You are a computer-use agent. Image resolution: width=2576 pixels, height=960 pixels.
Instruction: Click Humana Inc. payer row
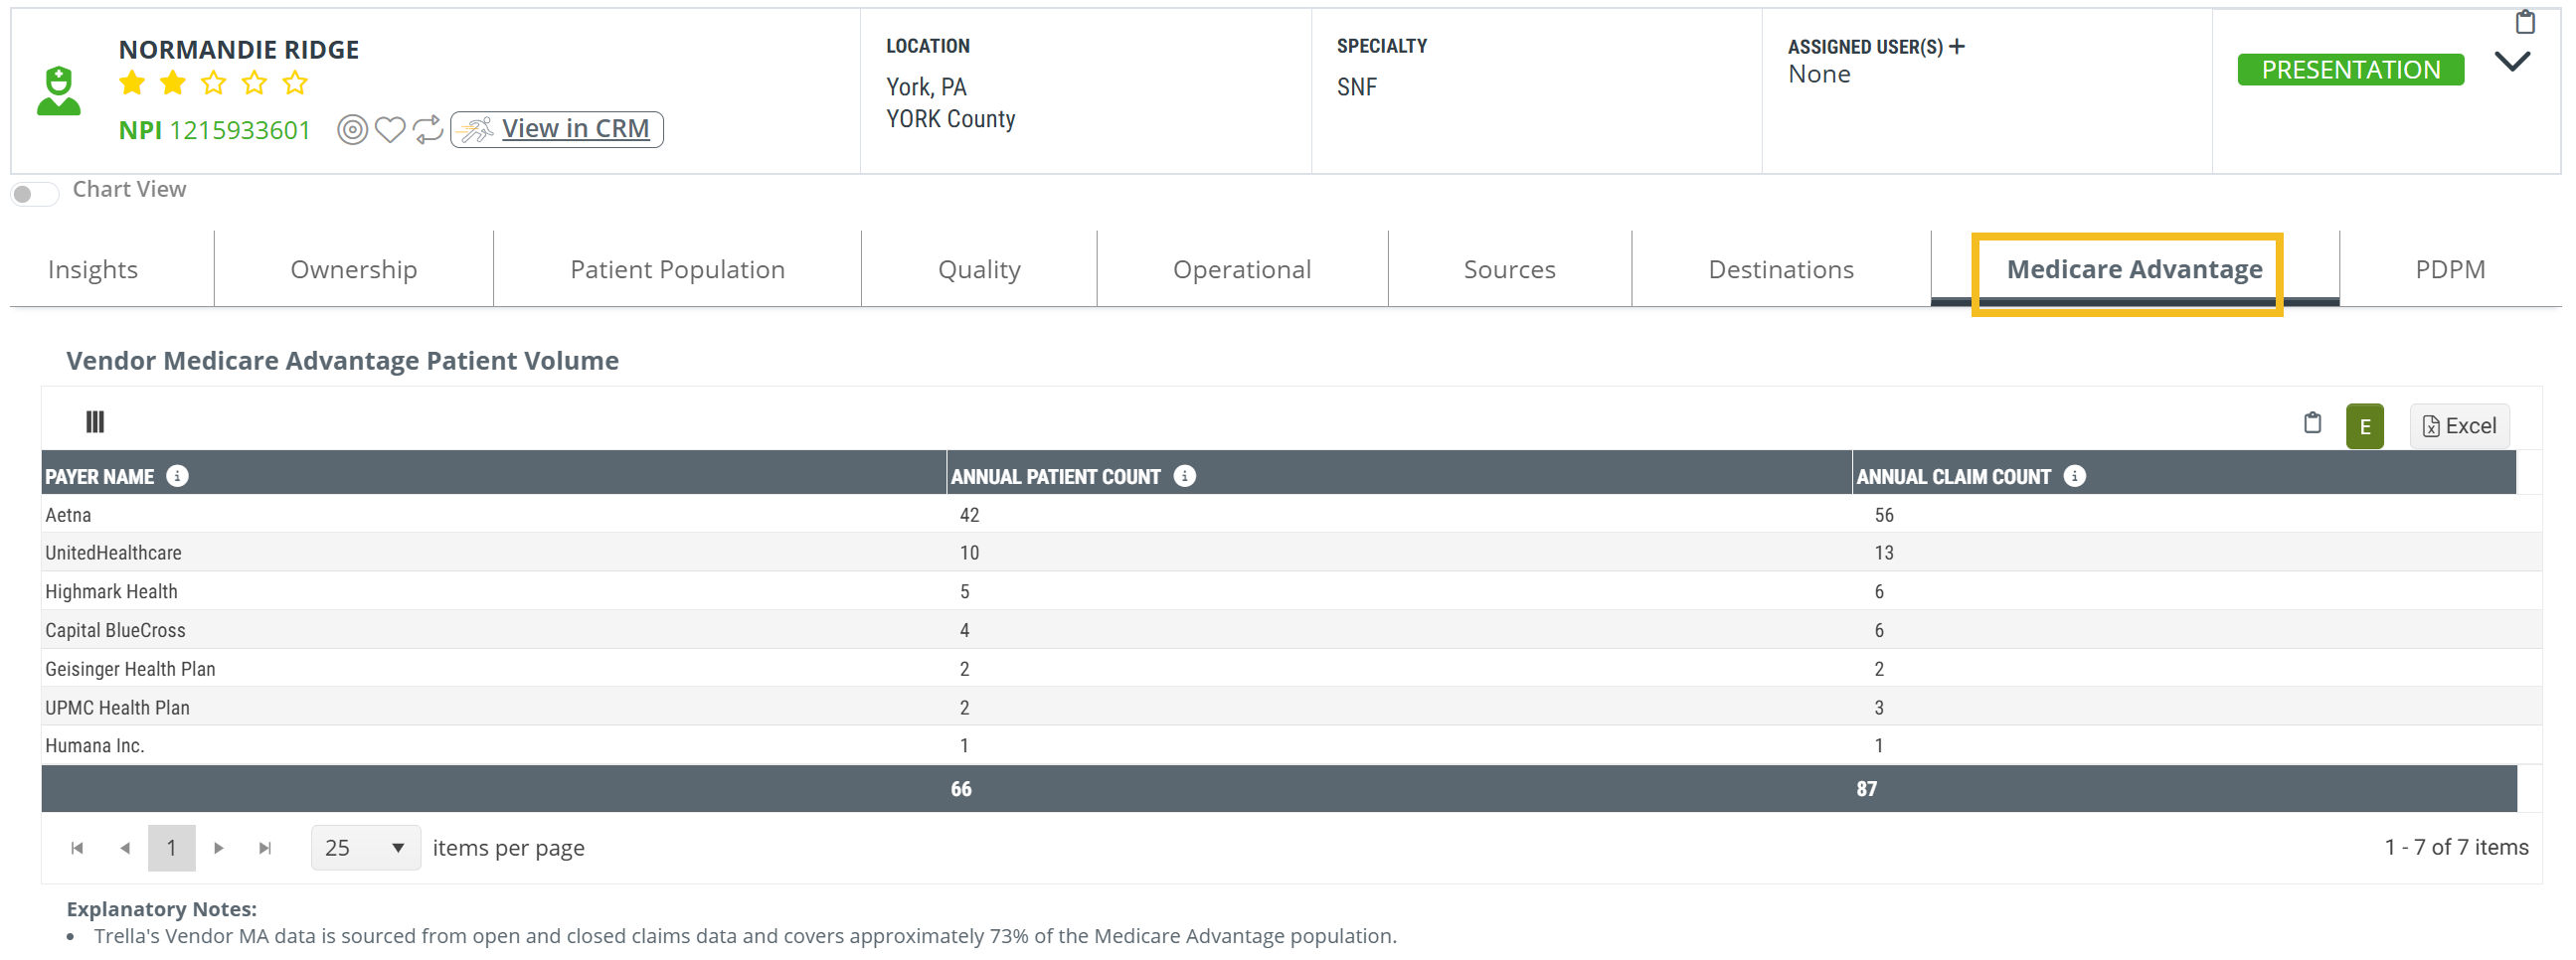point(1290,746)
